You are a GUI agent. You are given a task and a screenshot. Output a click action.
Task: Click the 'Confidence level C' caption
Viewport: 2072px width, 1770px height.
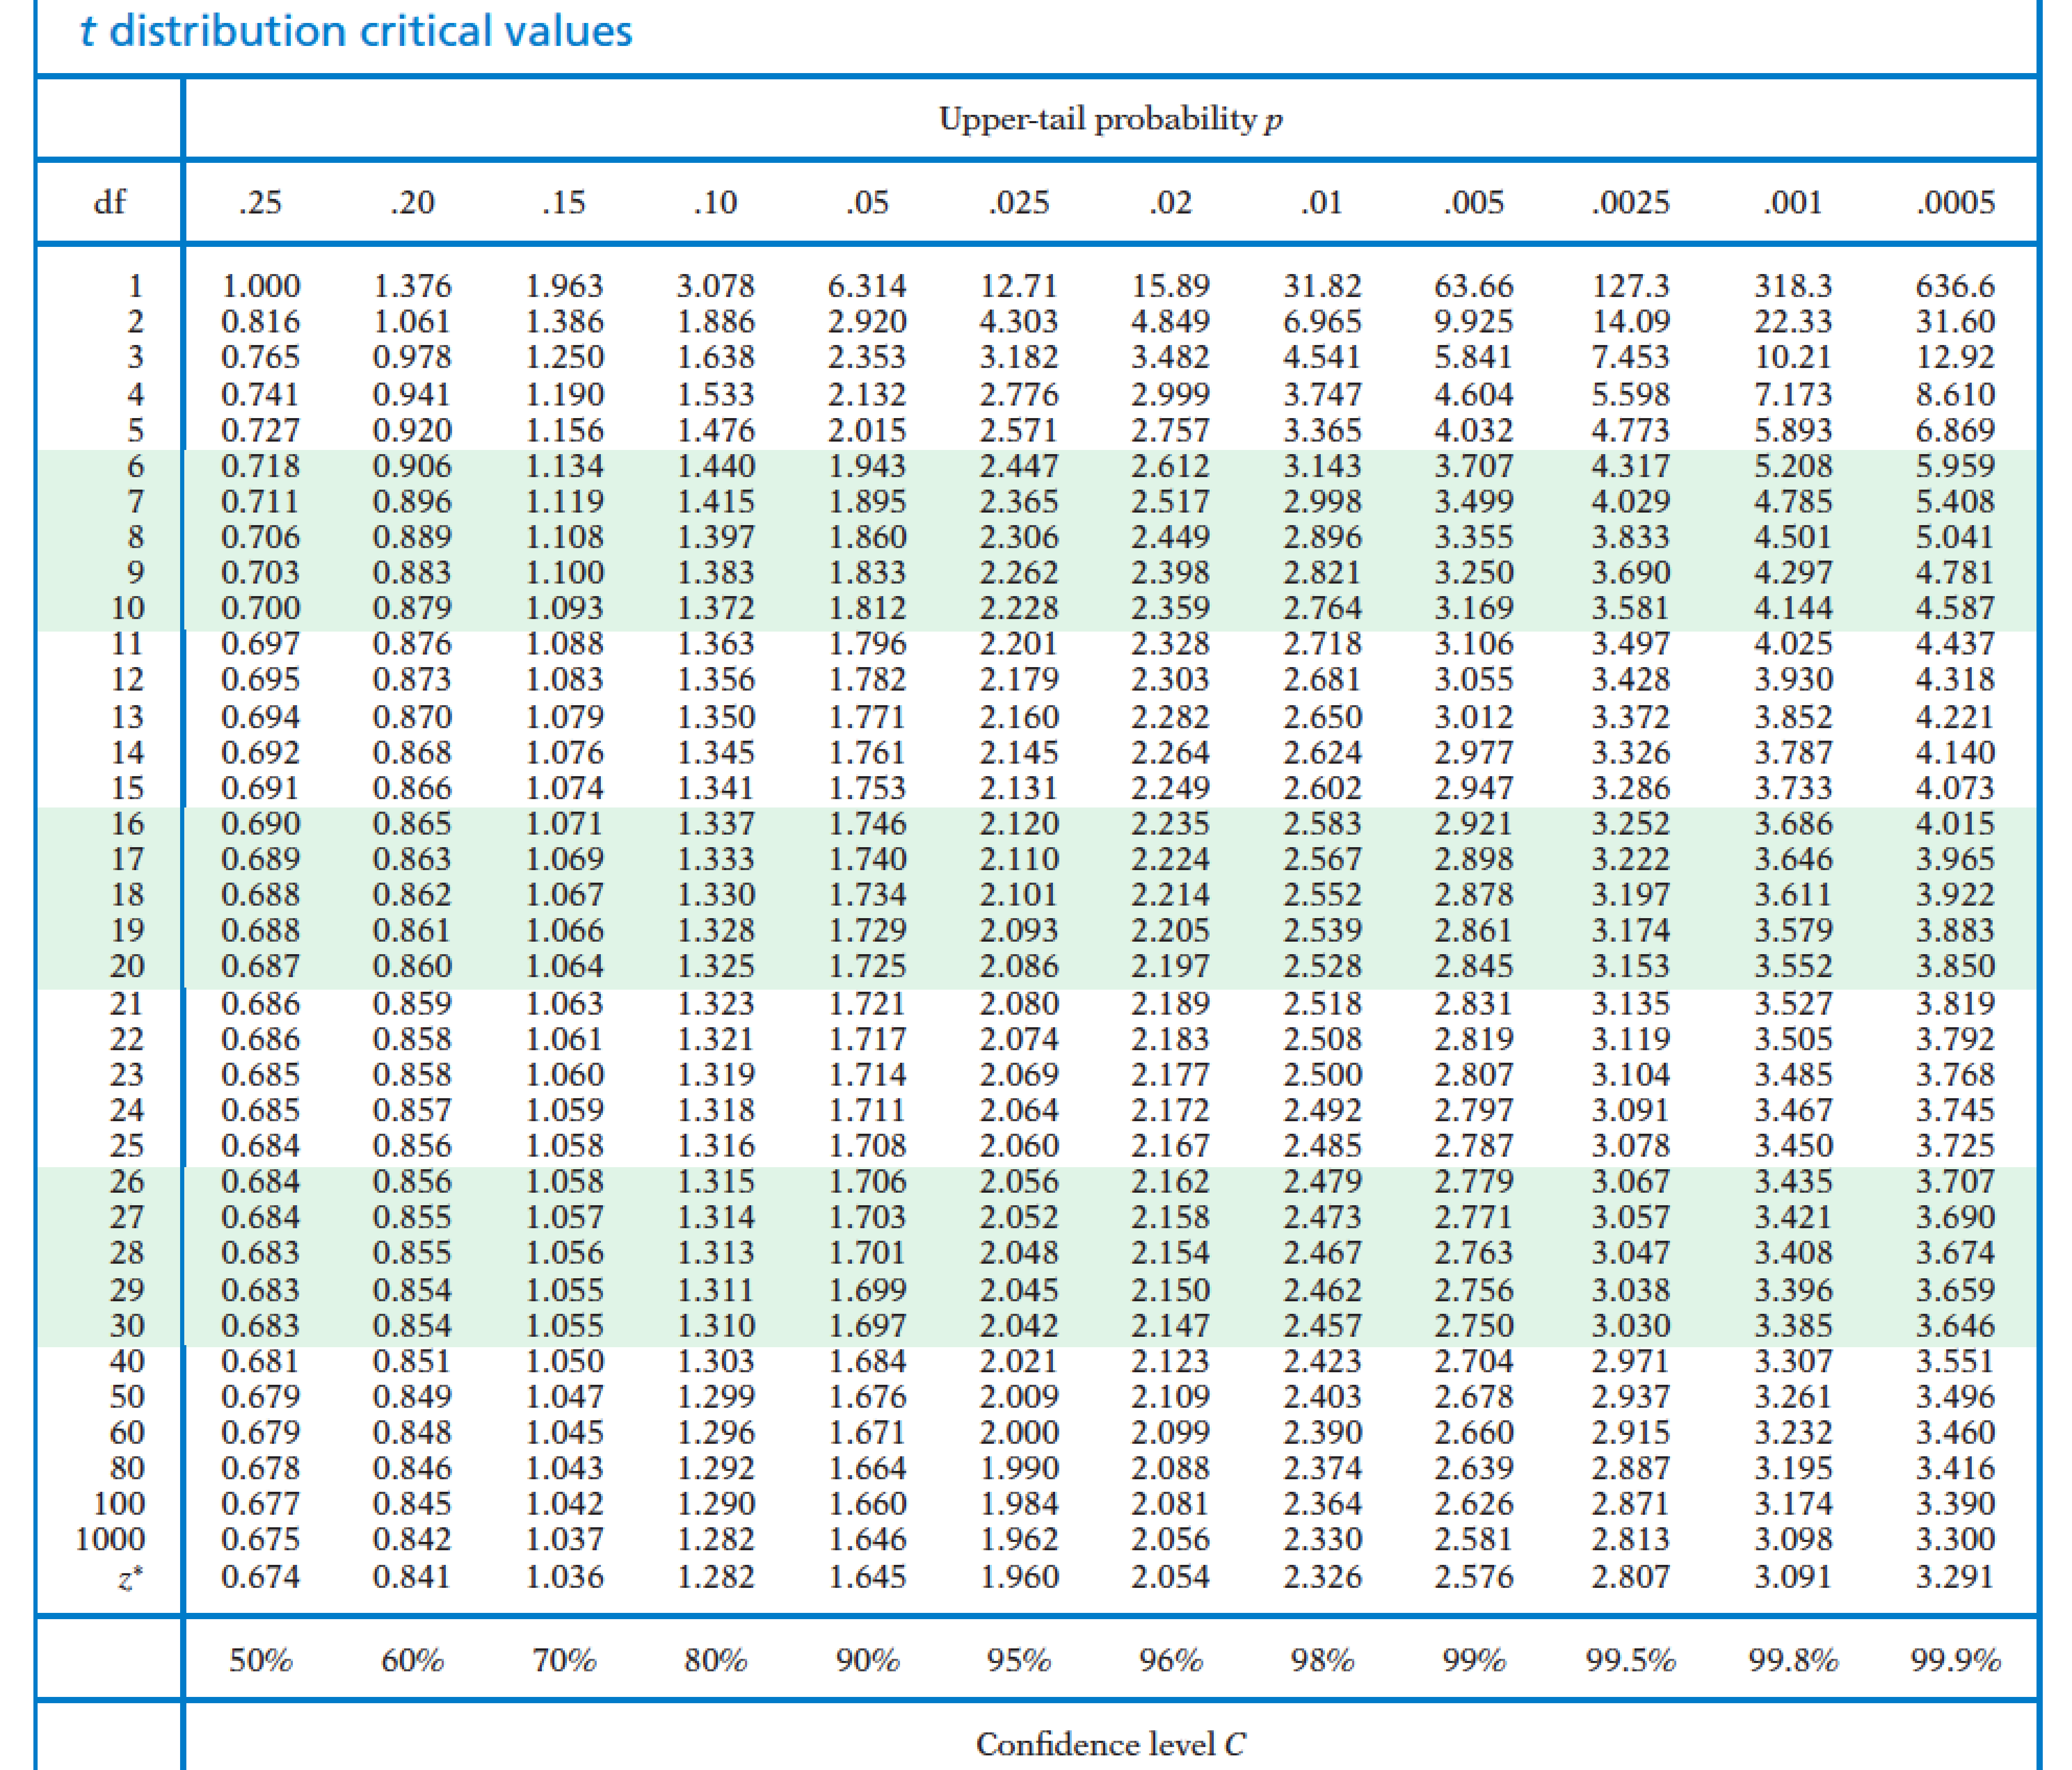click(x=1110, y=1744)
